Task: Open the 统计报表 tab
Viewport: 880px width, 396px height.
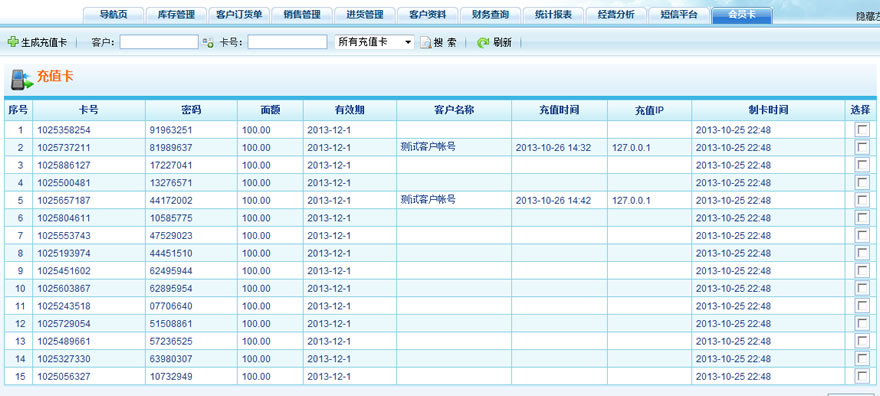Action: pyautogui.click(x=553, y=16)
